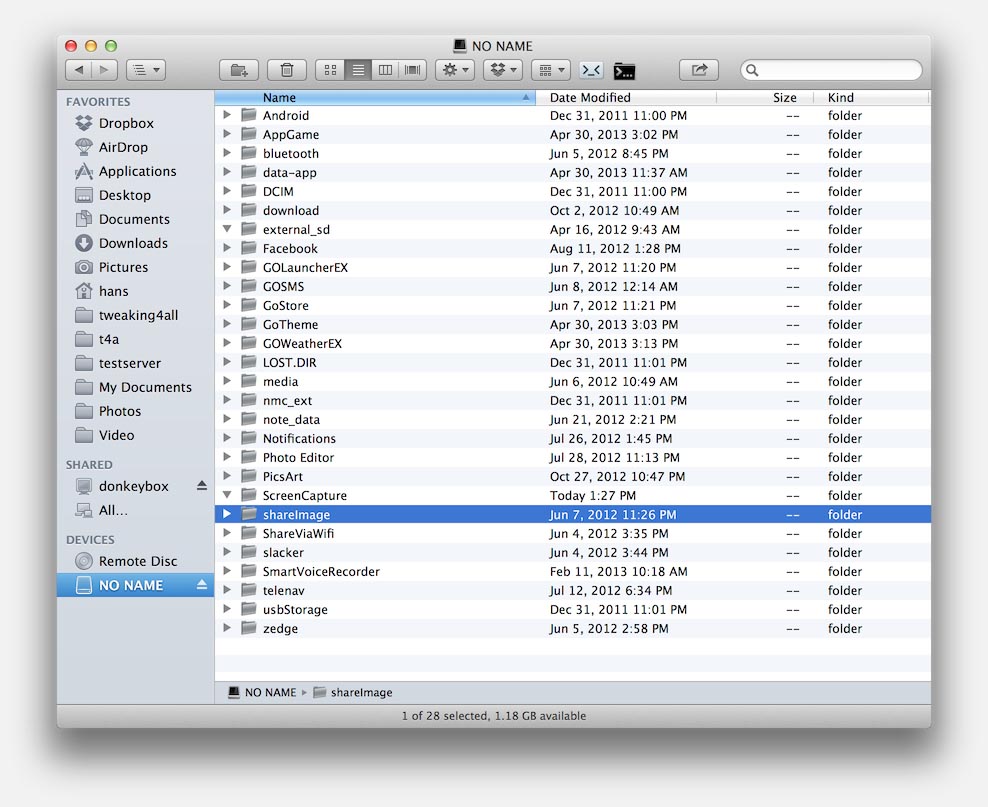Select the SmartVoiceRecorder folder
988x807 pixels.
point(573,571)
